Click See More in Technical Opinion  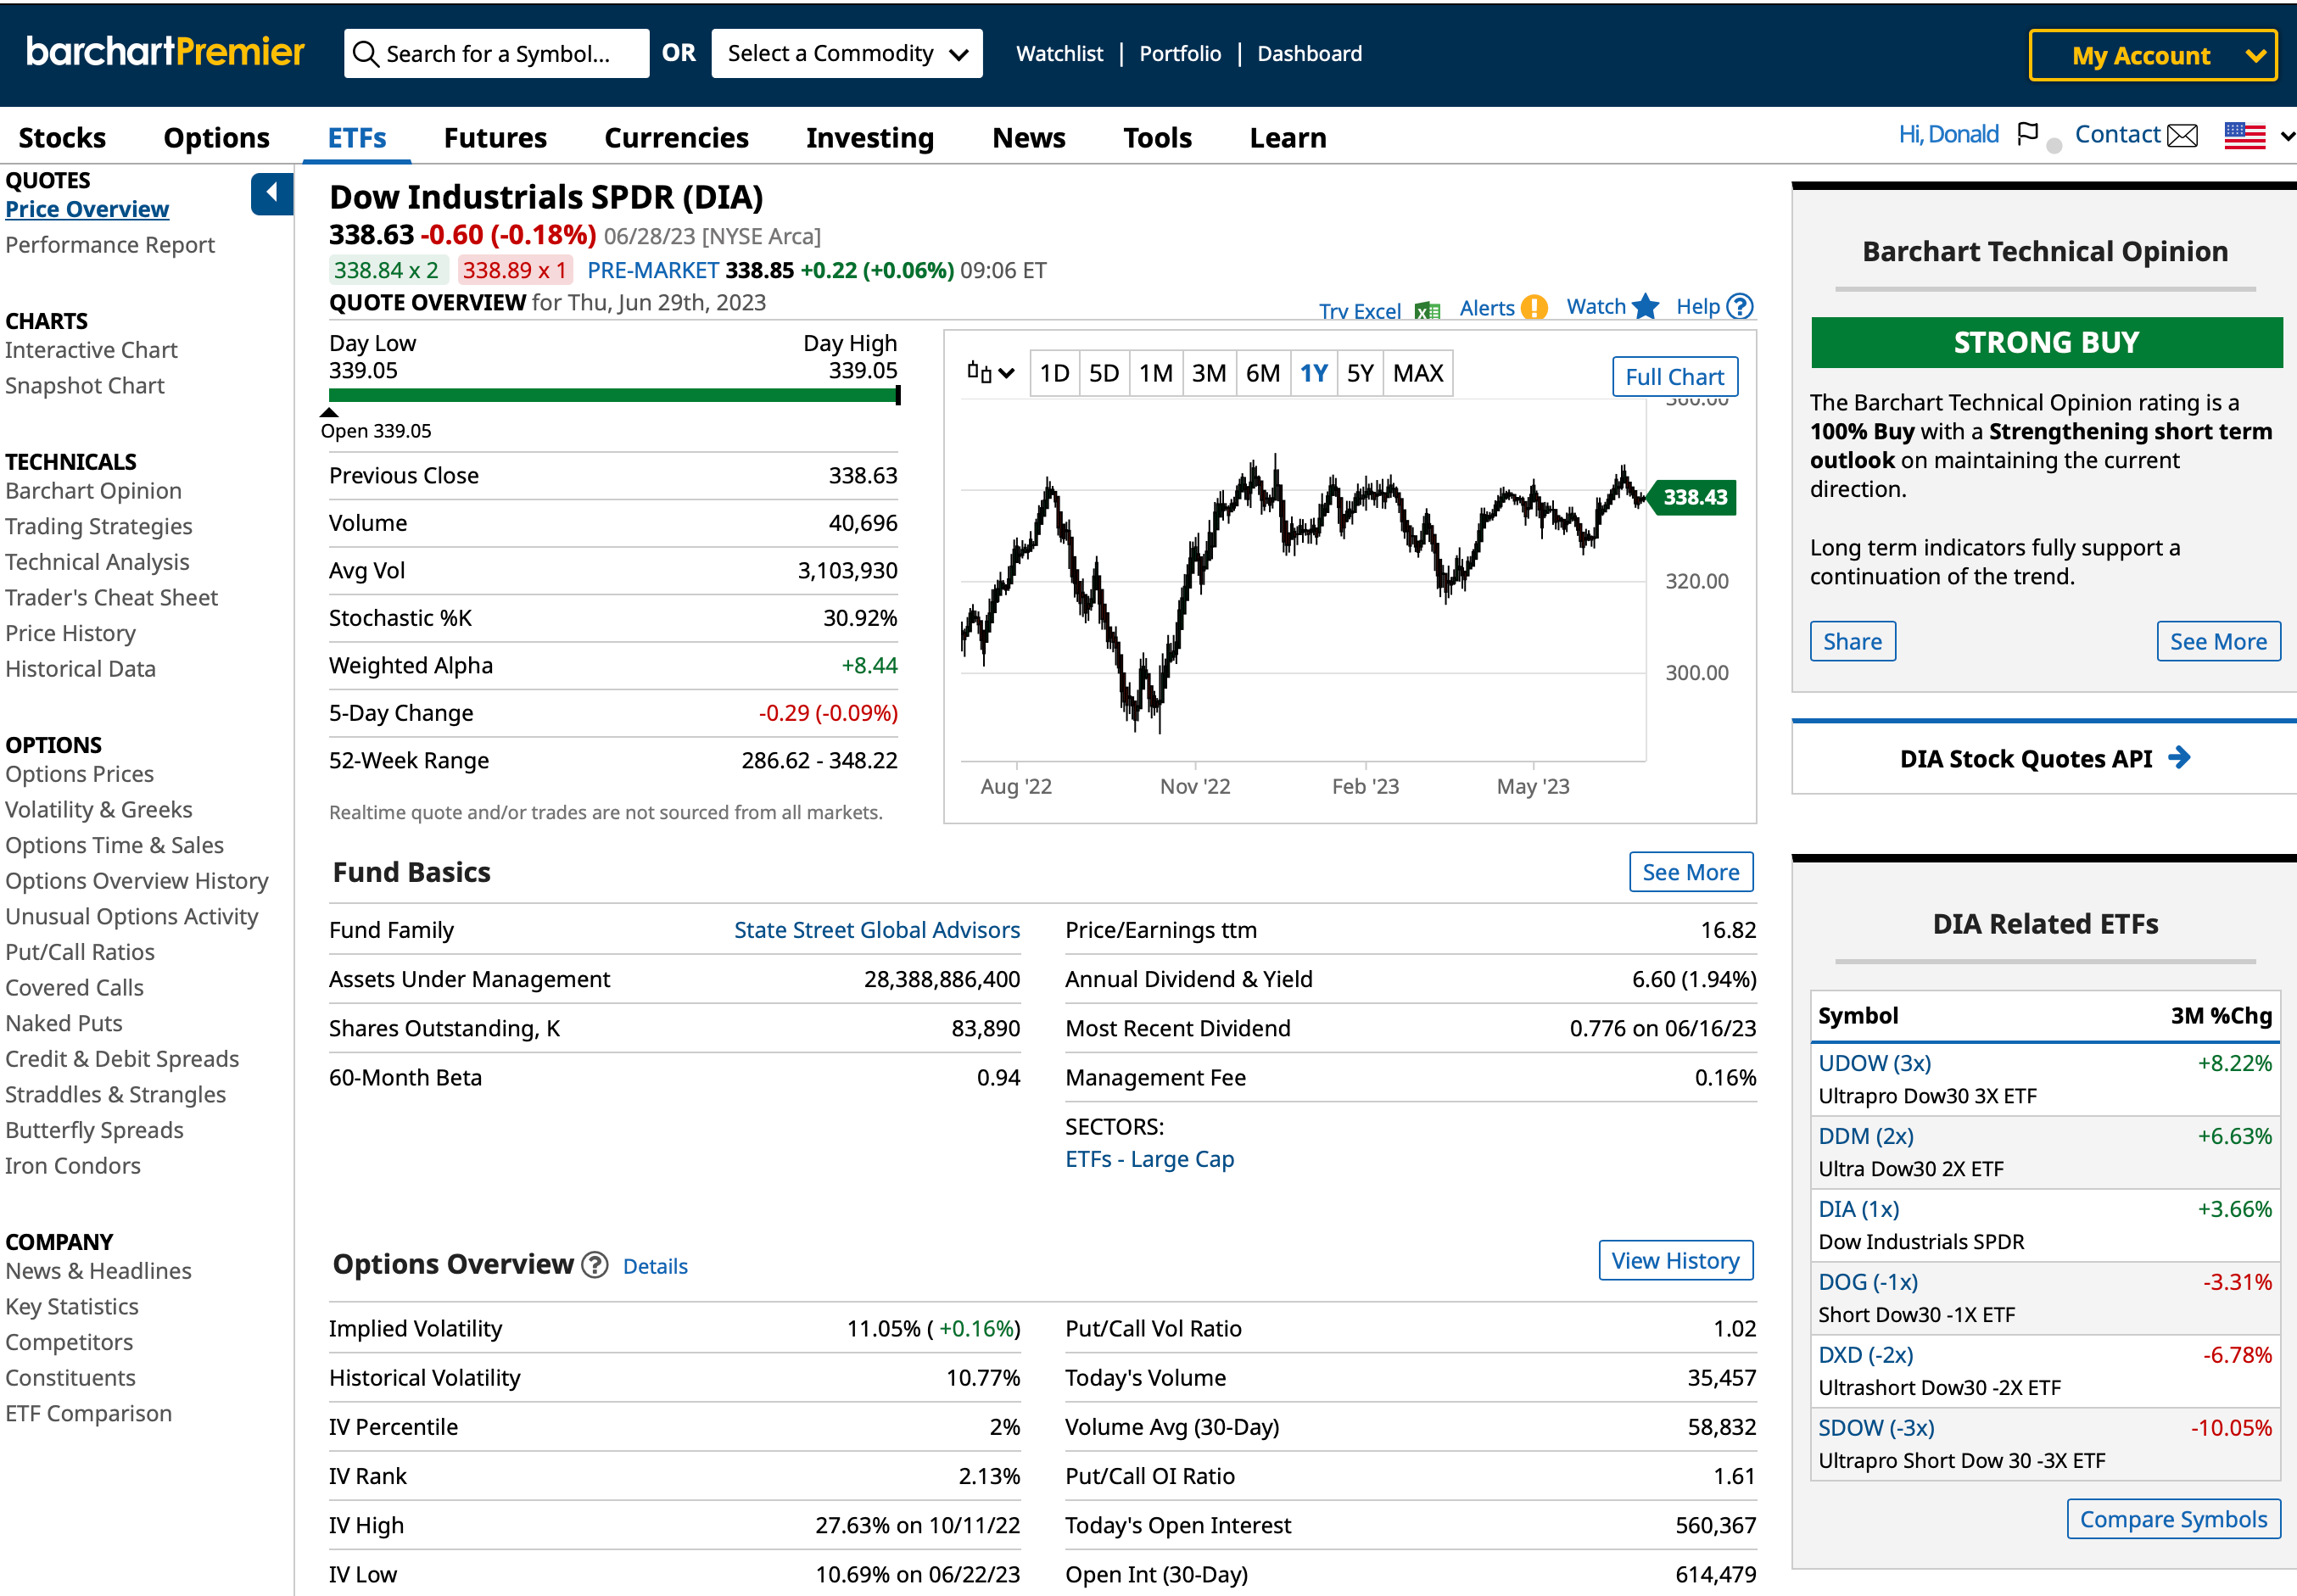[2217, 641]
